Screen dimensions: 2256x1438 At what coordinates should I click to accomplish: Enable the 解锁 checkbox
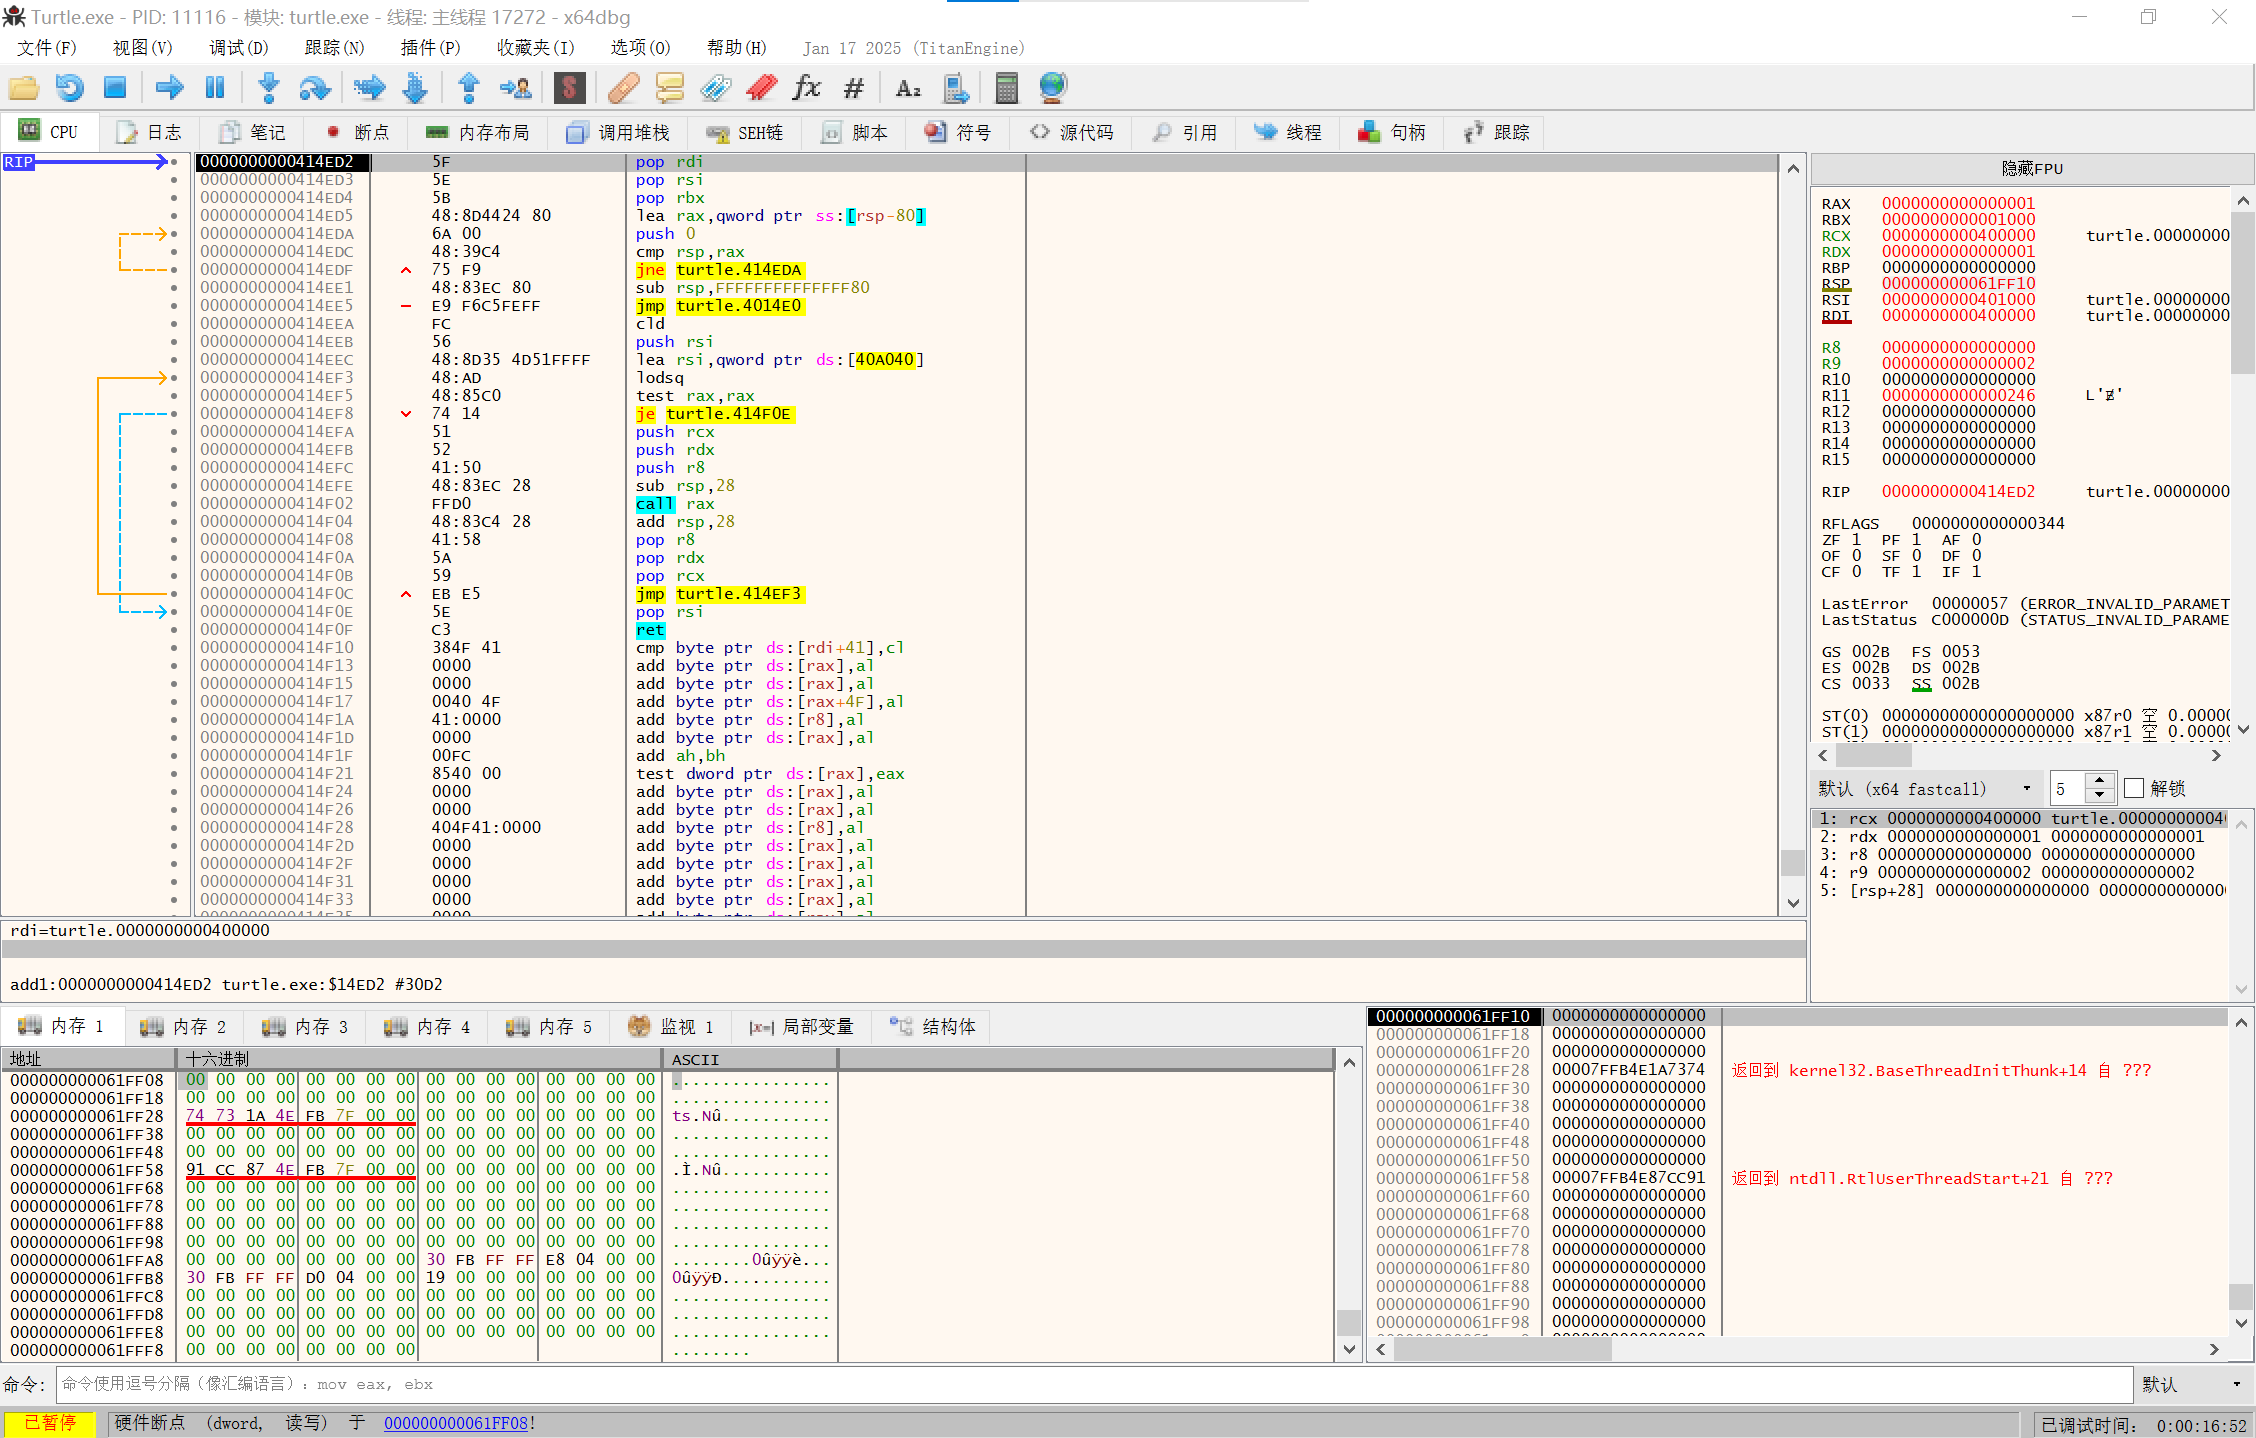[2133, 789]
